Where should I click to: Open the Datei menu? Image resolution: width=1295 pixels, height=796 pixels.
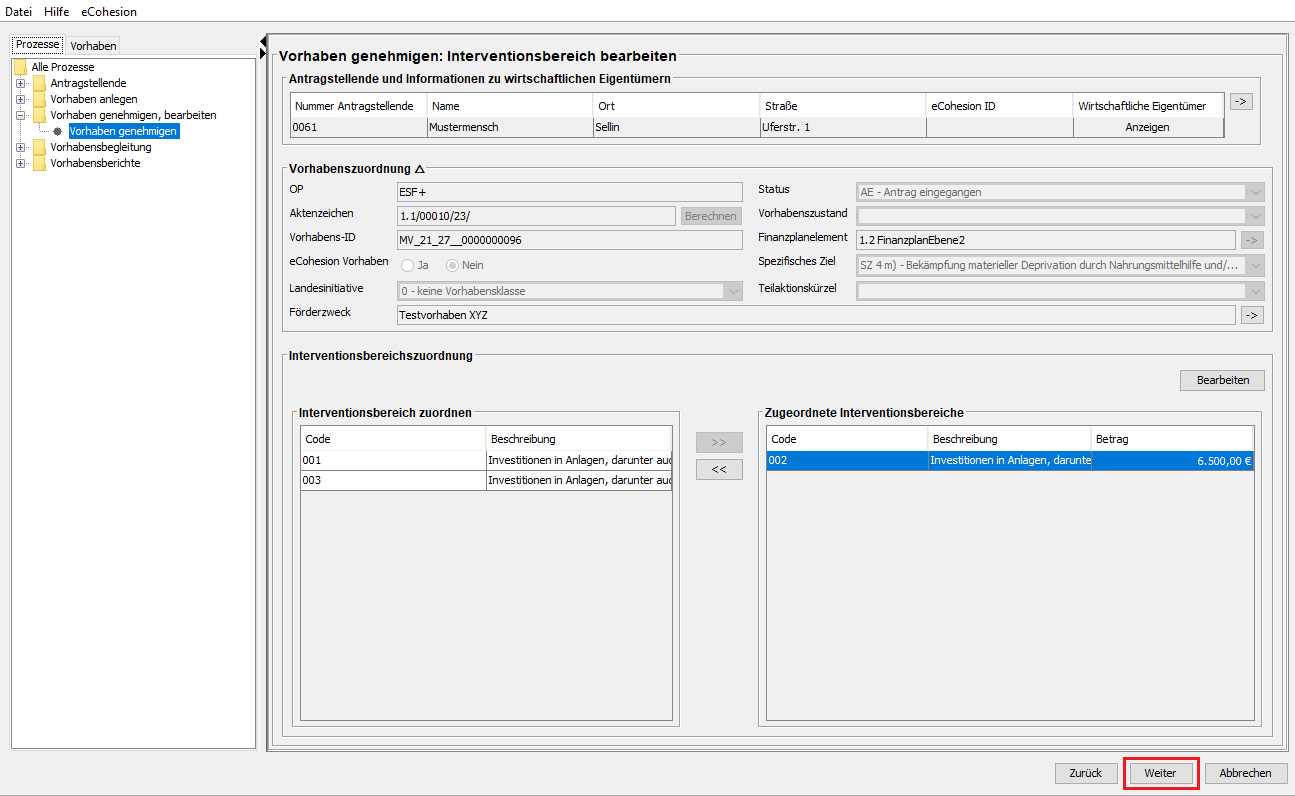[19, 12]
